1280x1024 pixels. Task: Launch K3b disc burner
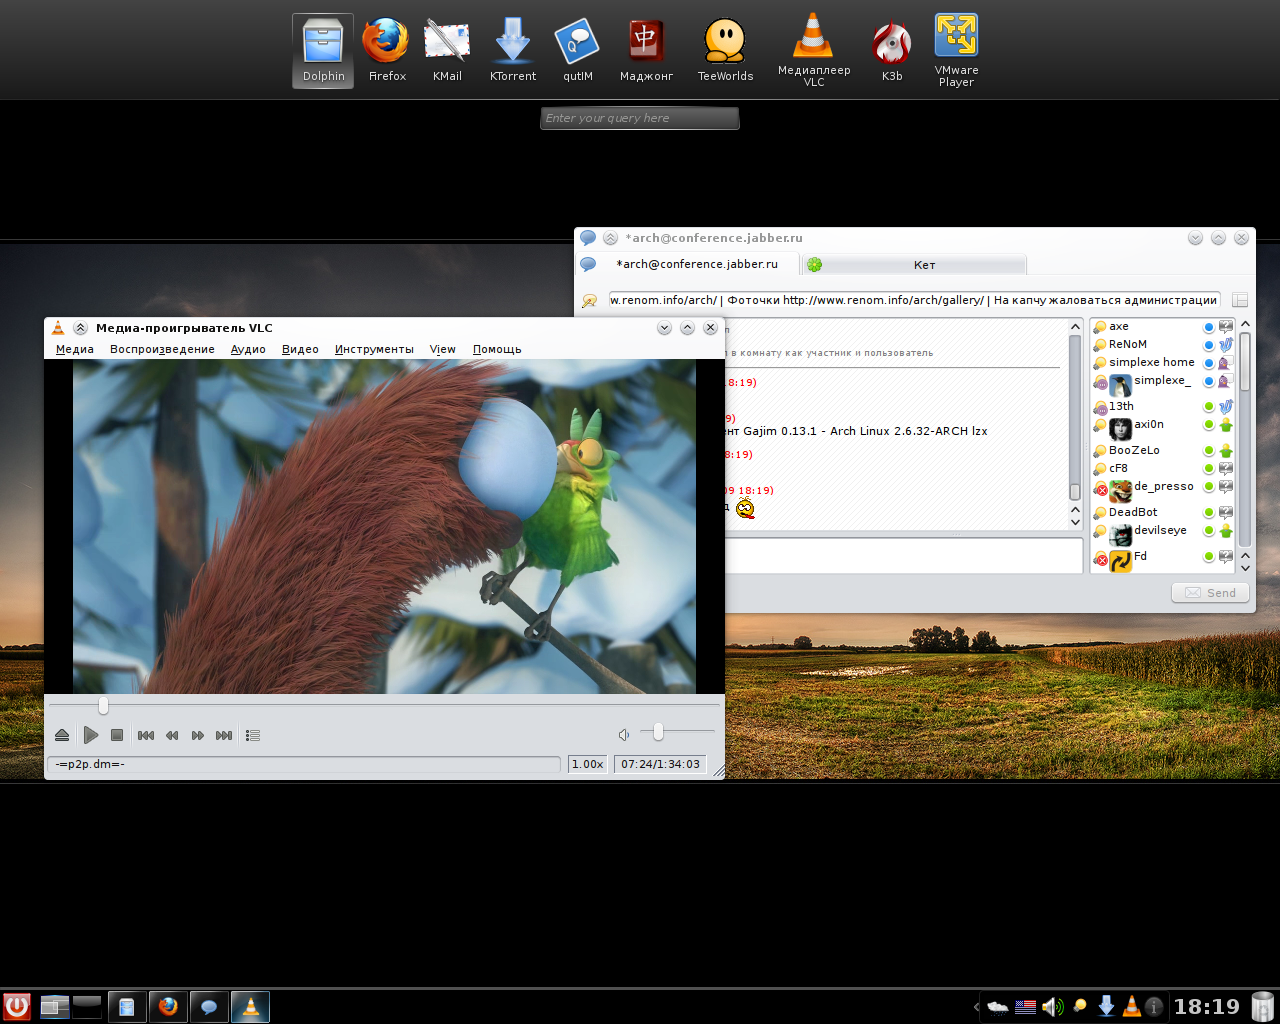click(892, 50)
